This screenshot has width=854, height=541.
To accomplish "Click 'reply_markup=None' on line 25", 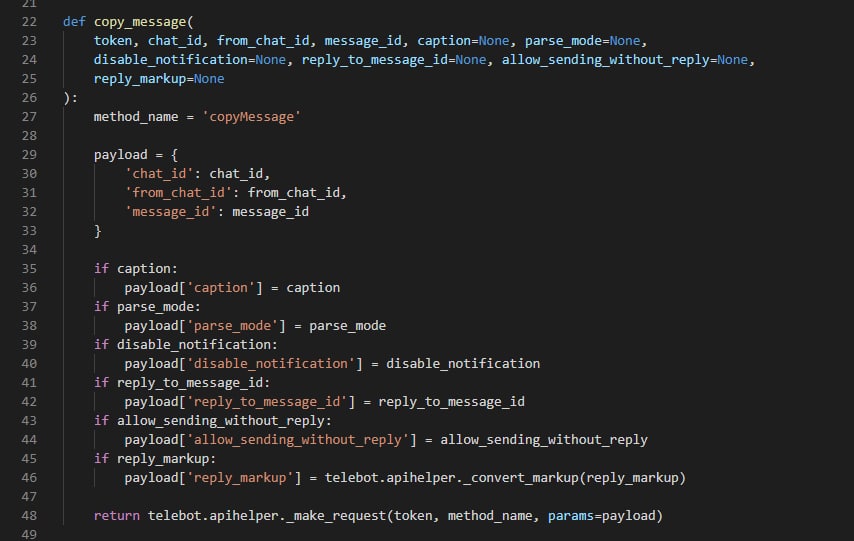I will coord(159,79).
